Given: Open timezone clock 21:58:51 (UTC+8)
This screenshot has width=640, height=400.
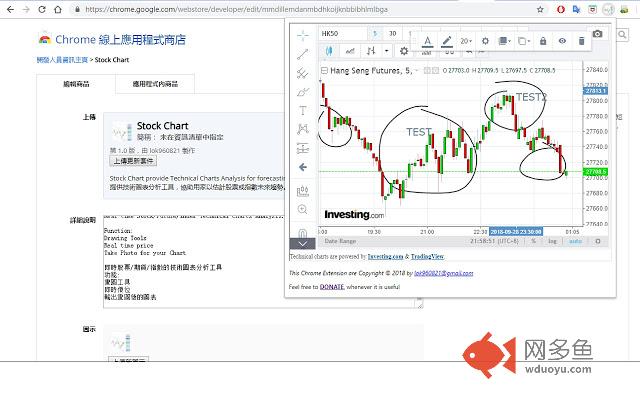Looking at the screenshot, I should click(x=494, y=241).
